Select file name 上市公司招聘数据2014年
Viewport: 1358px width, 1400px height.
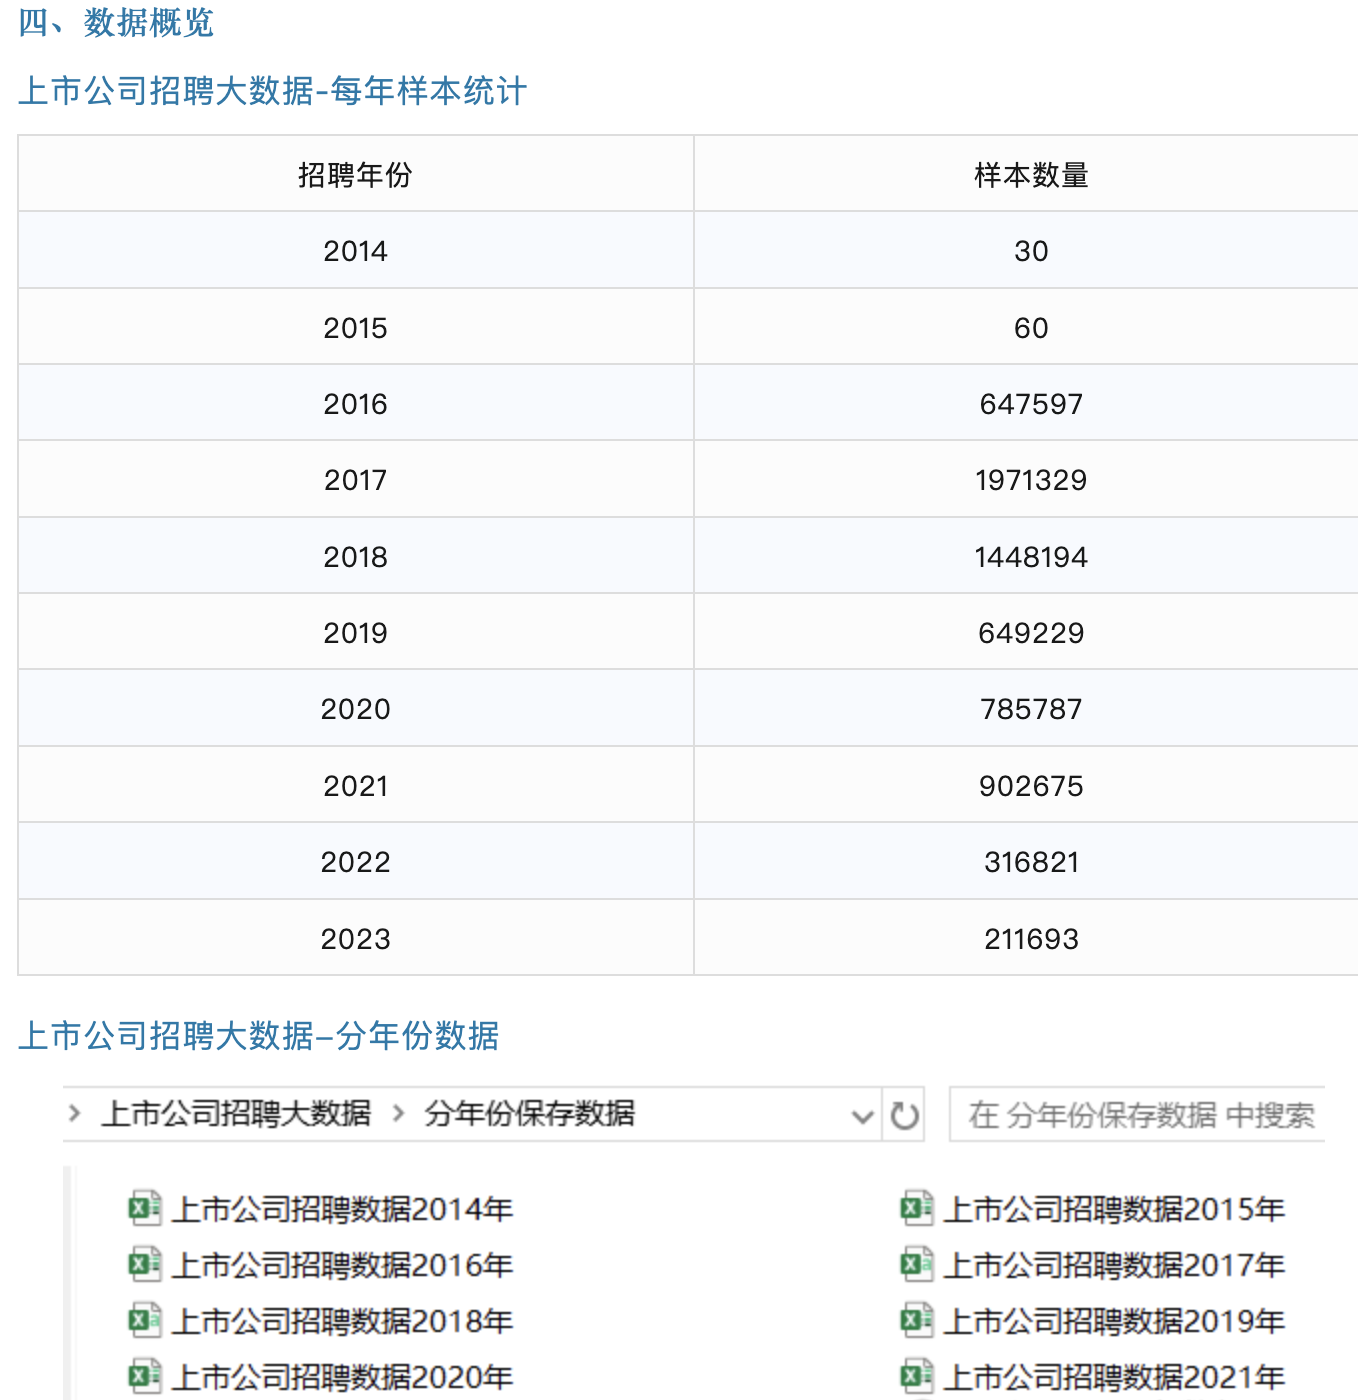point(342,1209)
